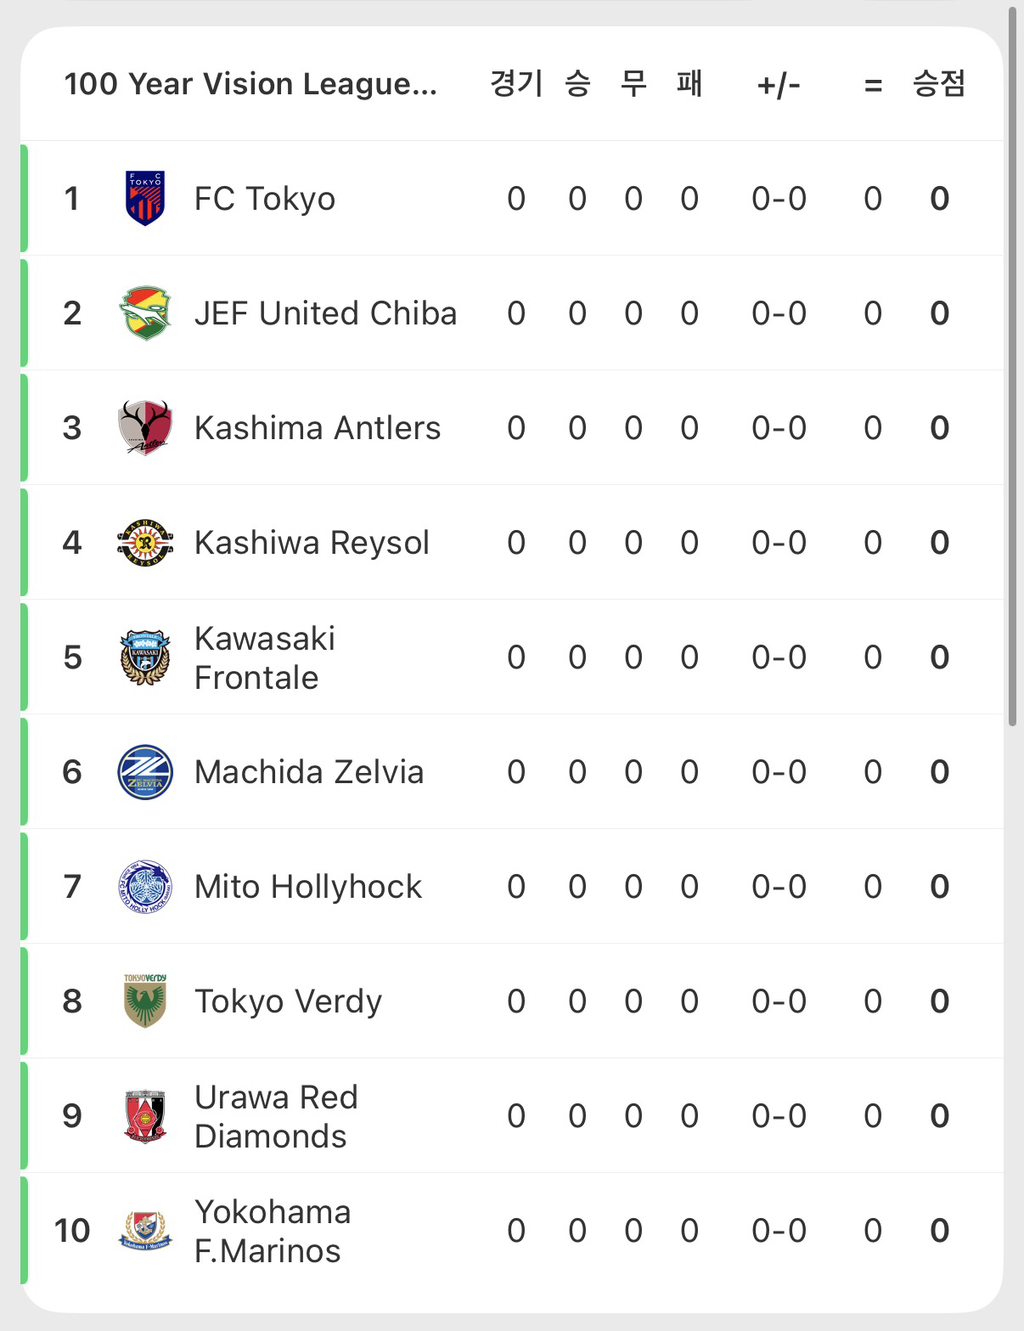This screenshot has width=1024, height=1331.
Task: Click the Urawa Red Diamonds crest
Action: 145,1116
